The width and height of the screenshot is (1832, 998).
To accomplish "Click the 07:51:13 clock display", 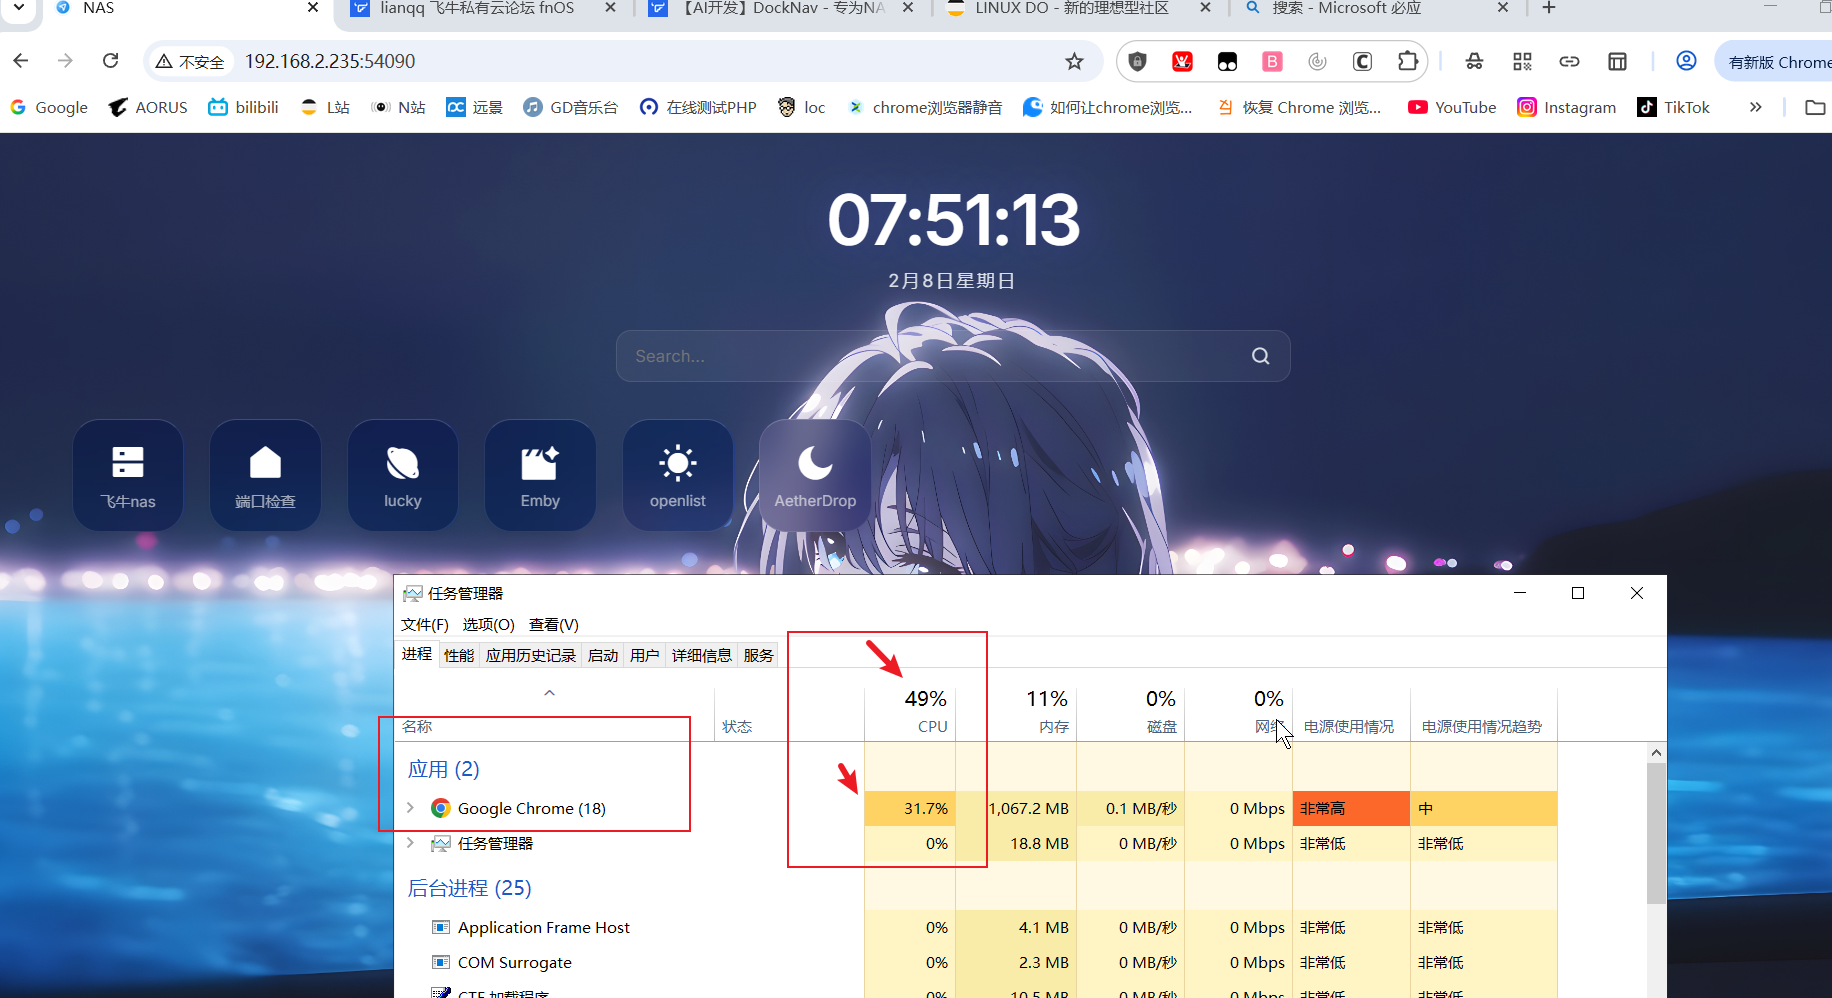I will point(953,220).
